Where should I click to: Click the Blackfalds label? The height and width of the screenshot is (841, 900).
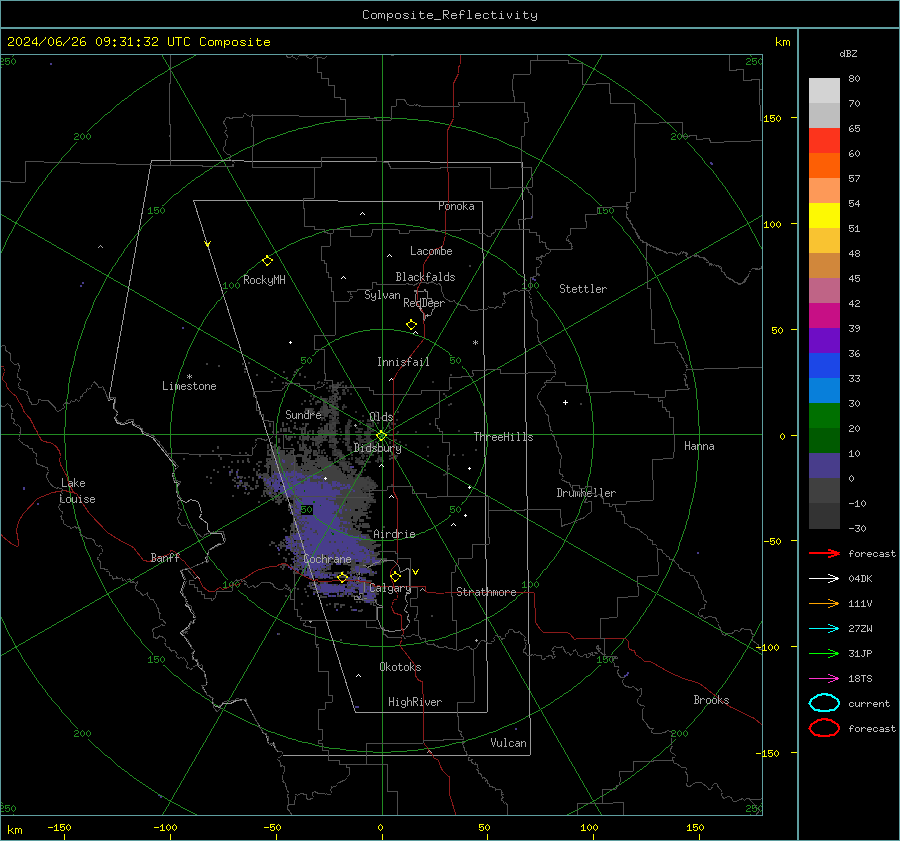[425, 277]
